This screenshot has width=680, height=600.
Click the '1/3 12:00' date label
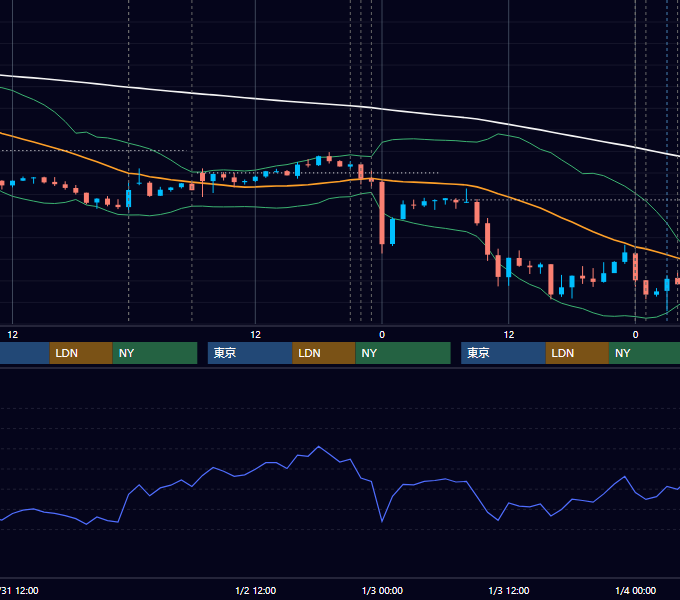click(x=509, y=590)
